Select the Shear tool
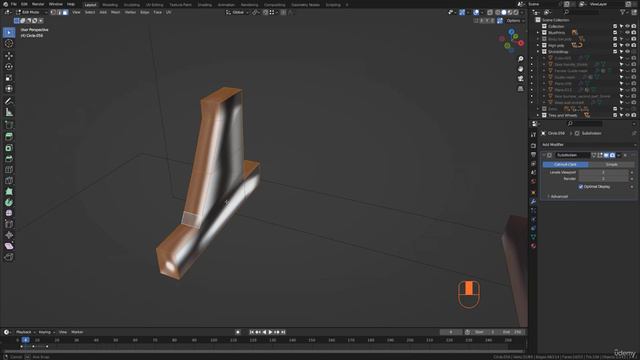The width and height of the screenshot is (640, 360). tap(9, 246)
